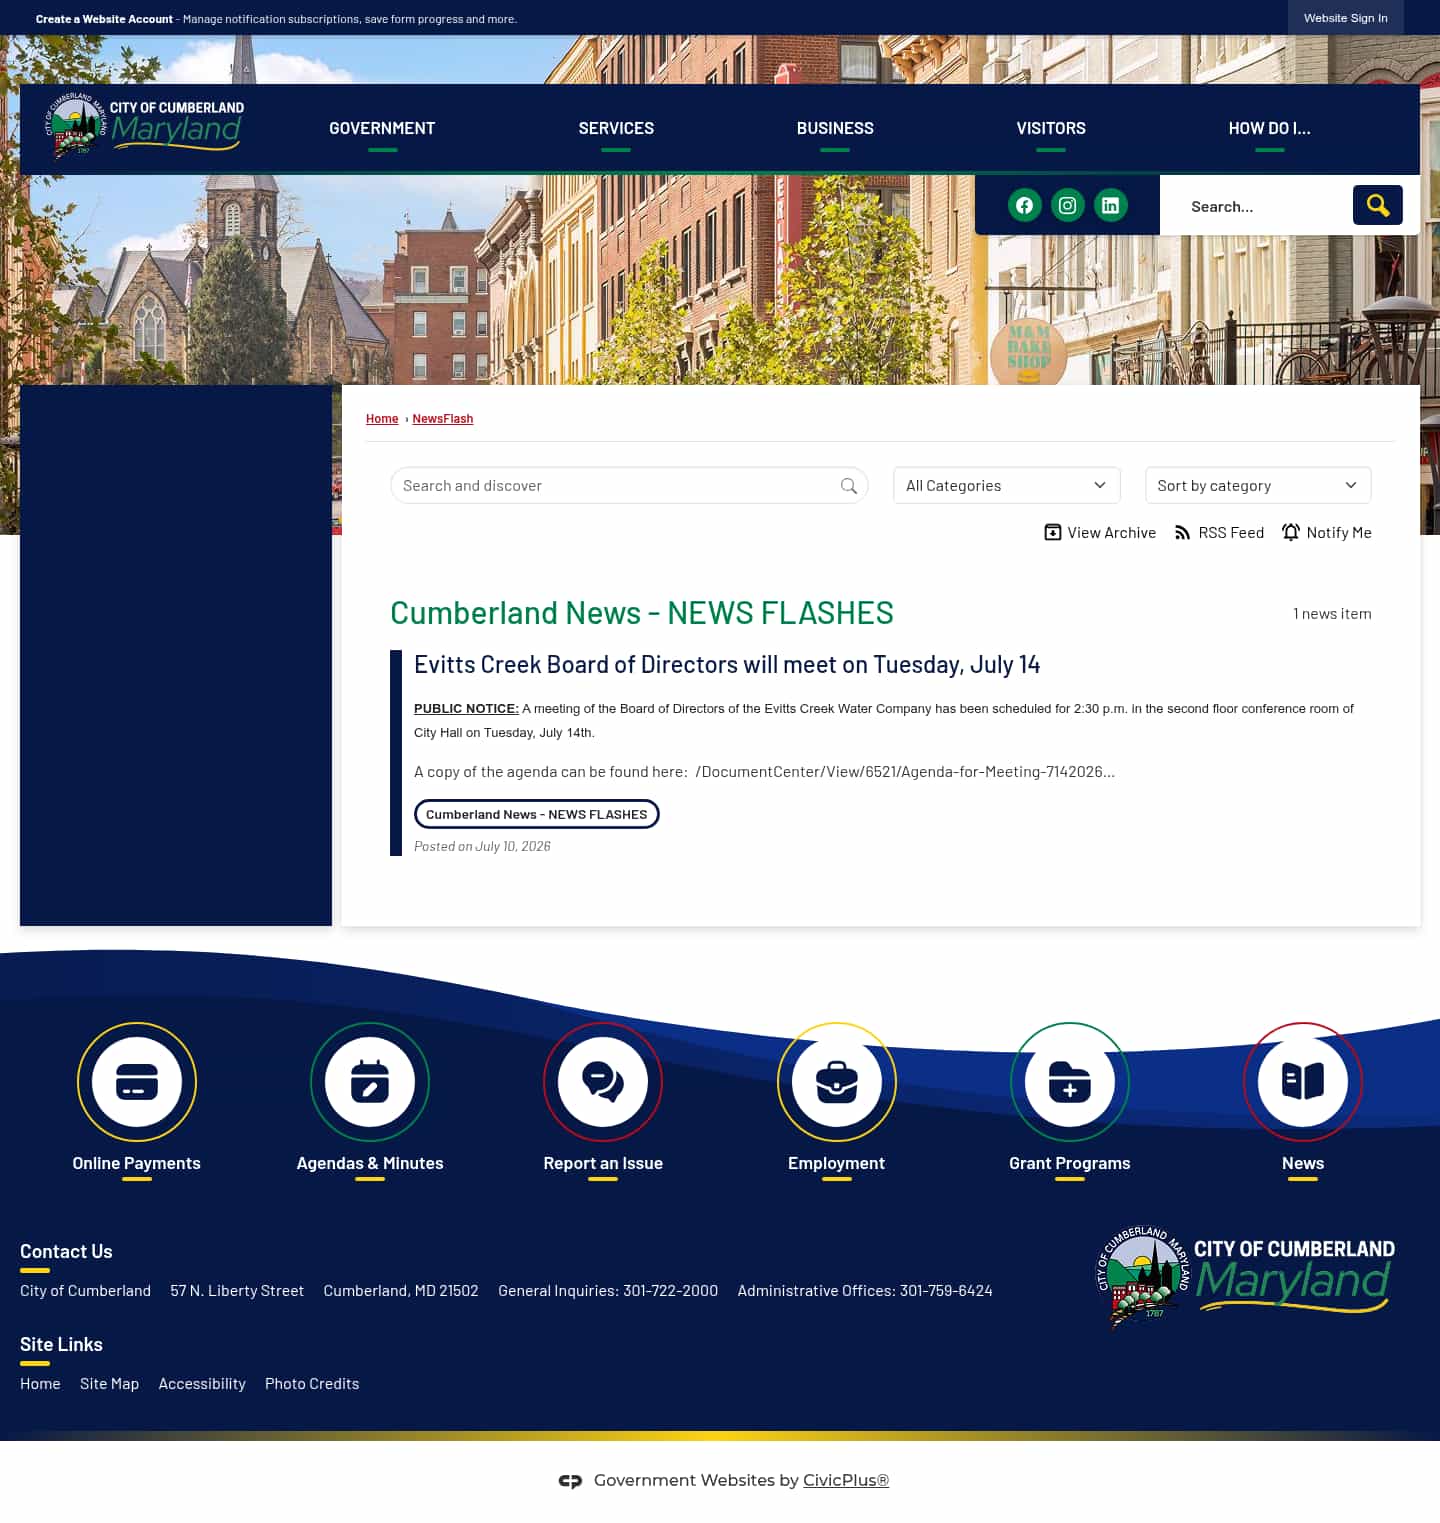This screenshot has height=1523, width=1440.
Task: Click Website Sign In button
Action: pyautogui.click(x=1345, y=18)
